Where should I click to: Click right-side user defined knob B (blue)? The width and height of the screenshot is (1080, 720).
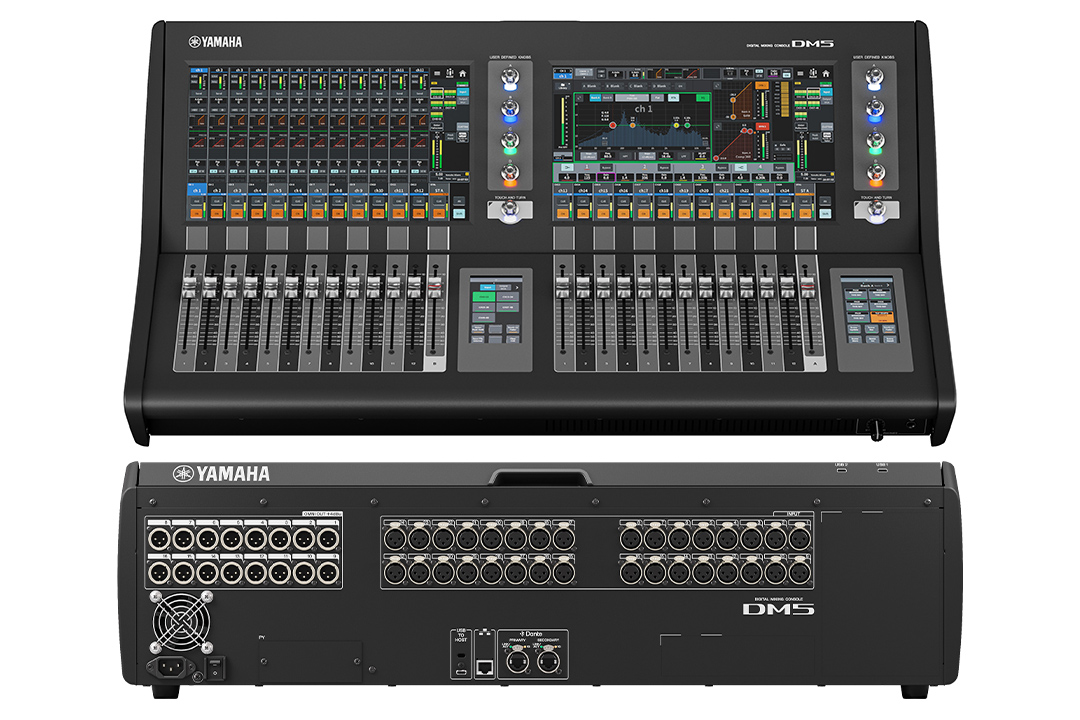point(875,109)
